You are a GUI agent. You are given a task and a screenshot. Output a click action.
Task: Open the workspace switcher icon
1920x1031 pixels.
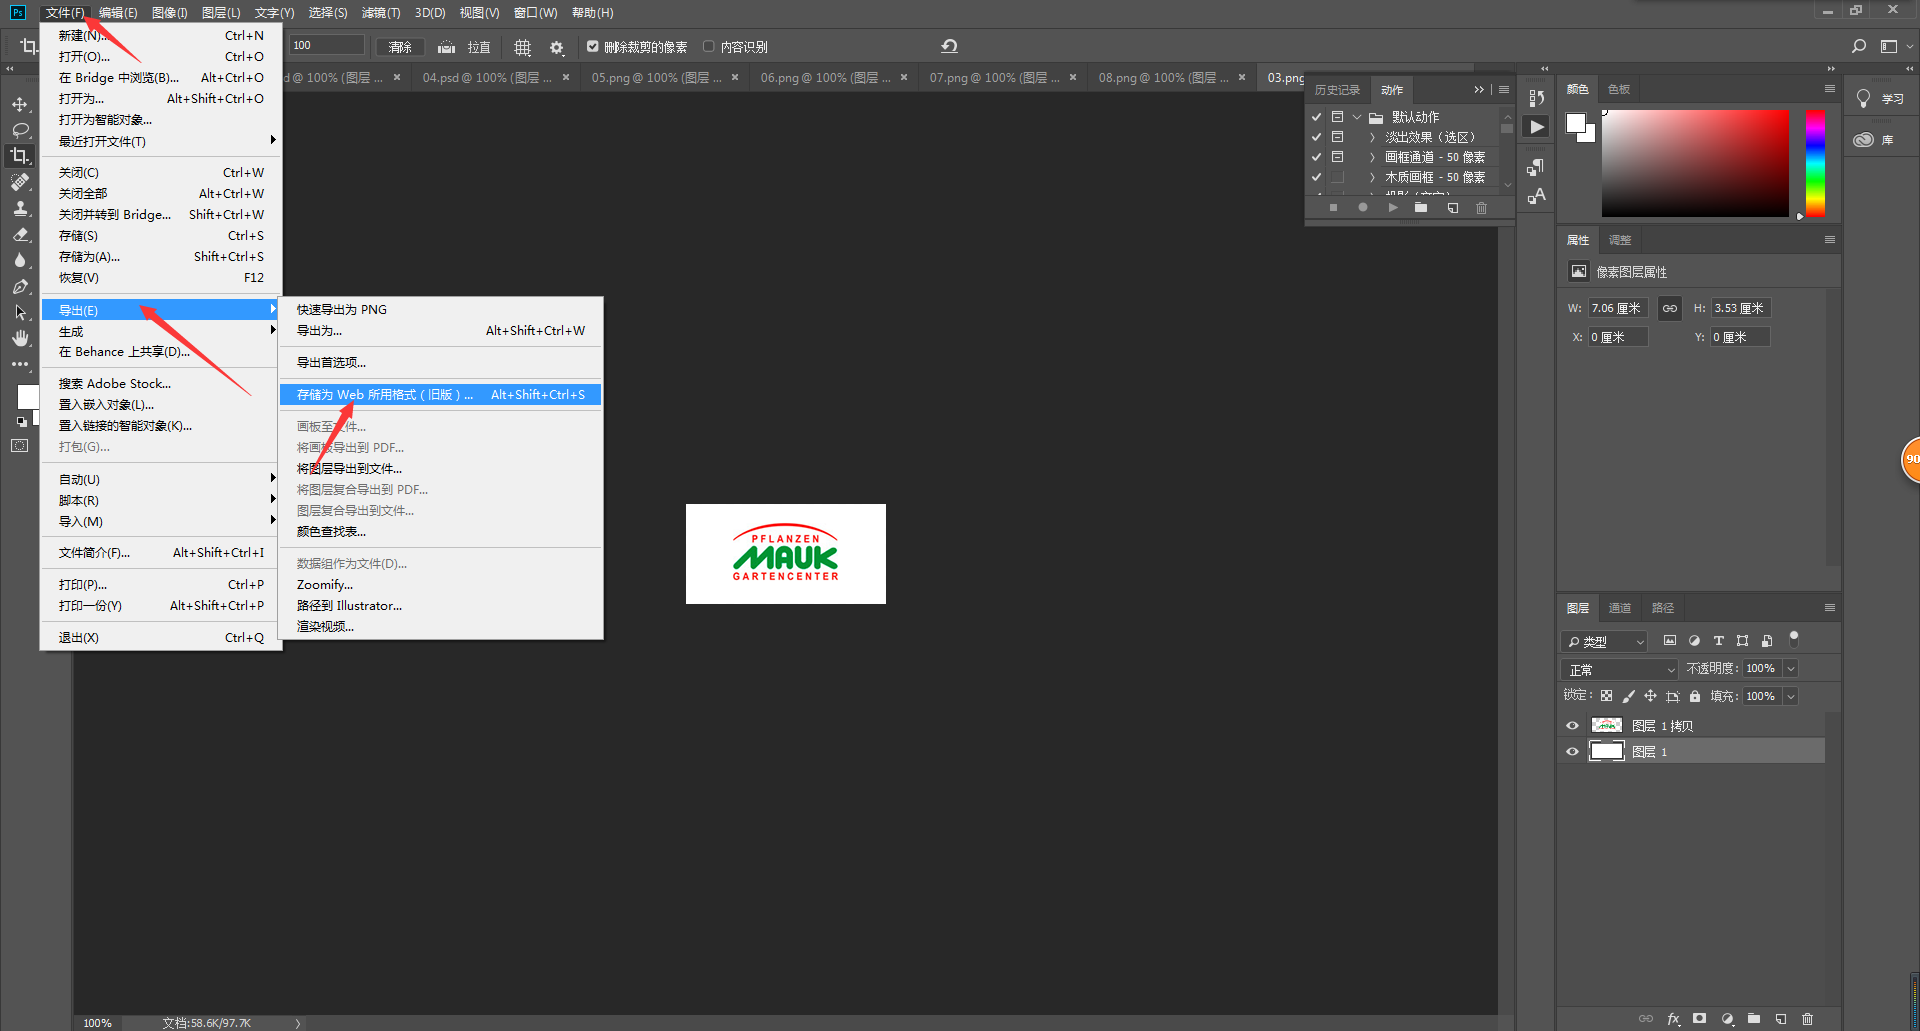coord(1889,46)
